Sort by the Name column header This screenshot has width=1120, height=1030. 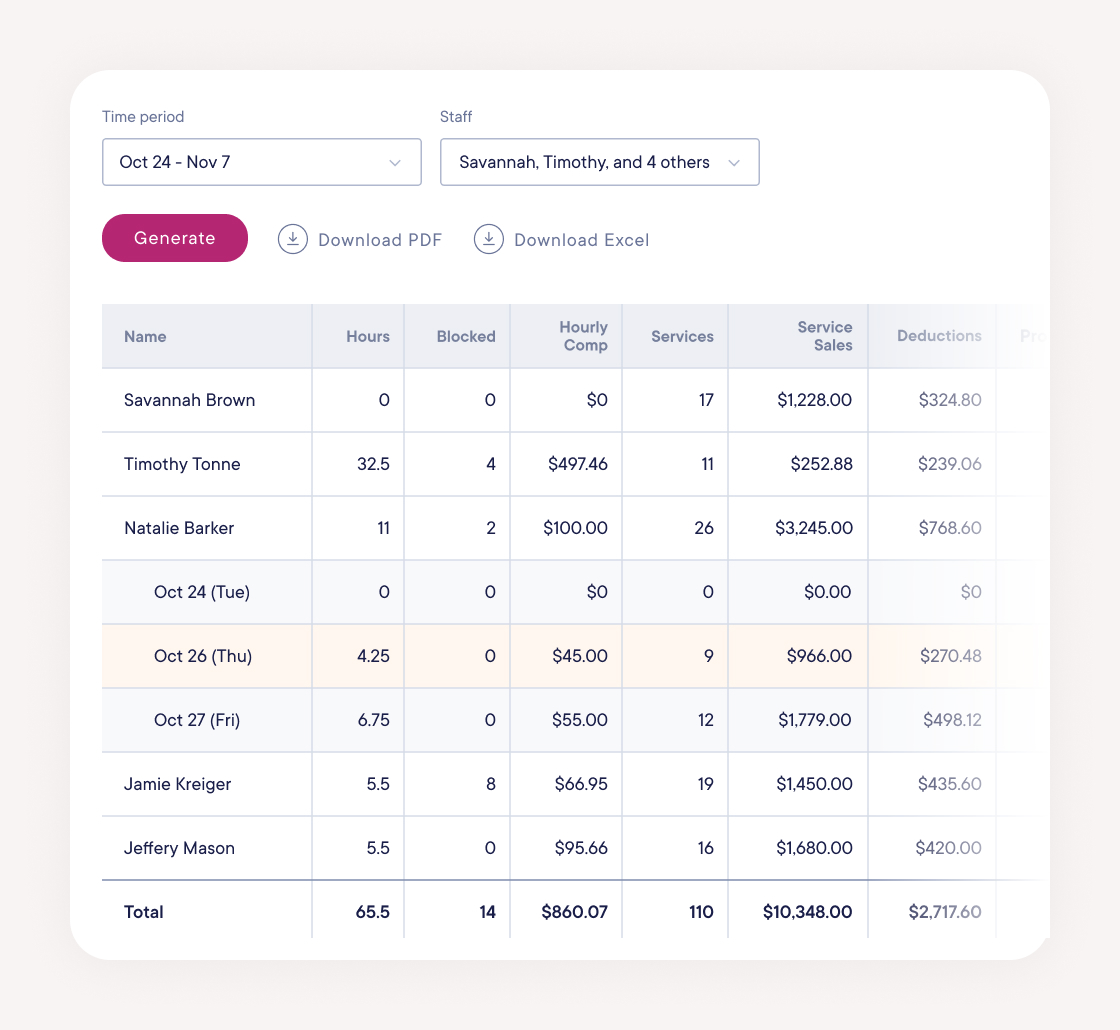(x=145, y=336)
